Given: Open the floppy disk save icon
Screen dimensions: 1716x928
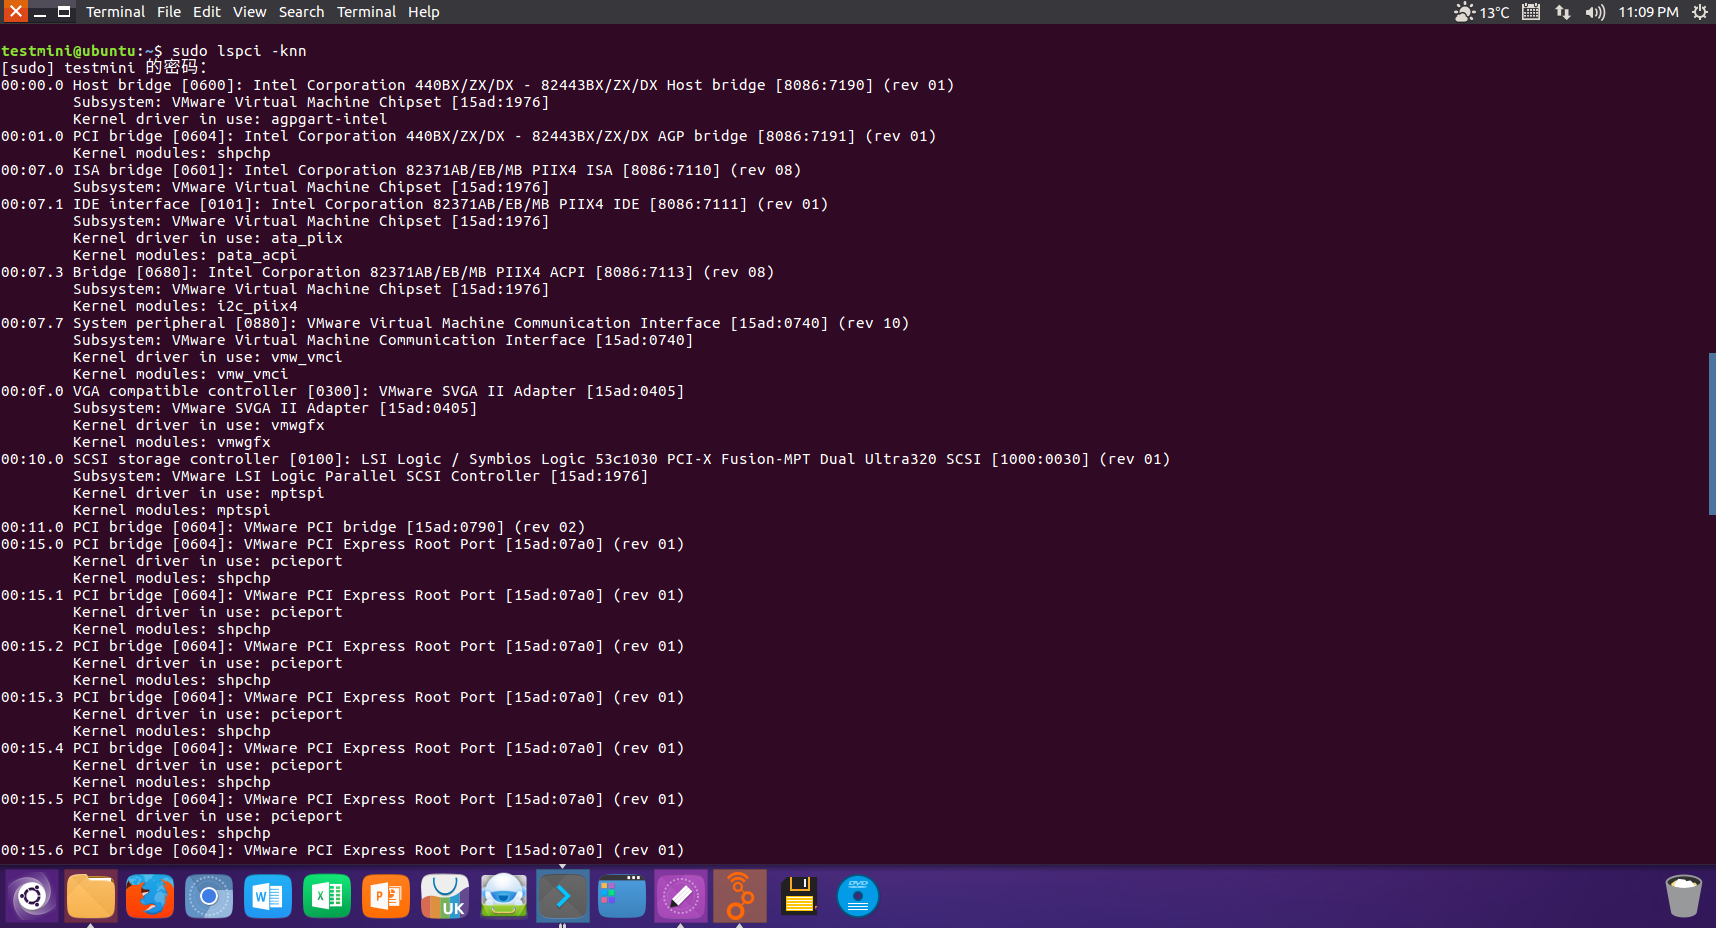Looking at the screenshot, I should [x=799, y=896].
